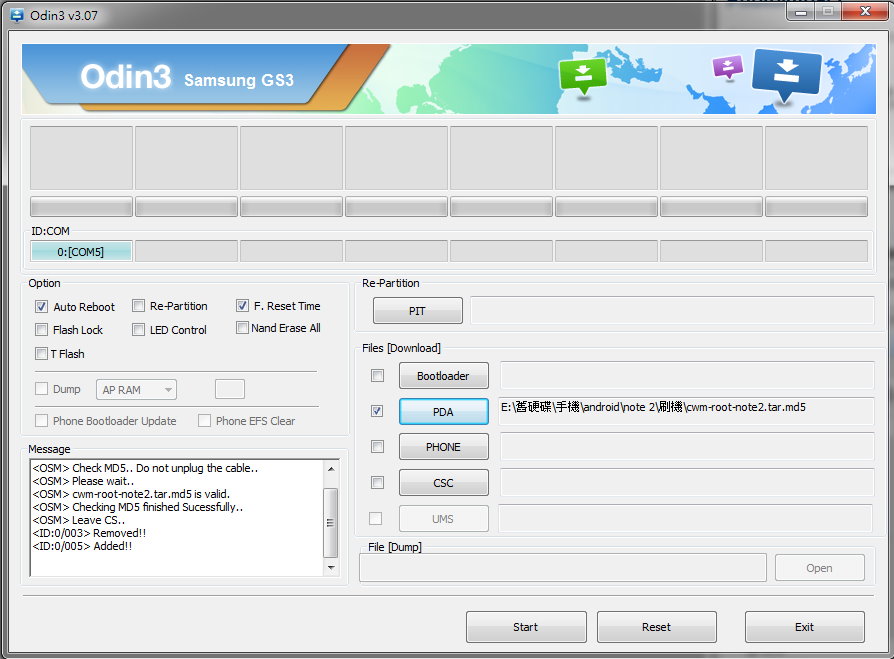Enable Nand Erase All option
The width and height of the screenshot is (894, 659).
[242, 328]
